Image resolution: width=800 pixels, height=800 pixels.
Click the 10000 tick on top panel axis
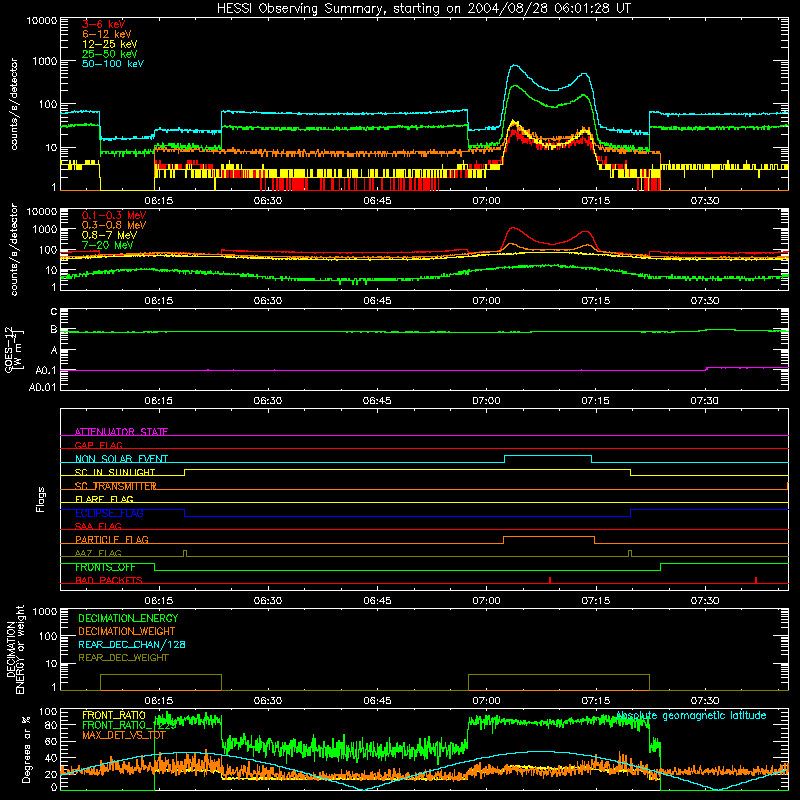click(42, 21)
